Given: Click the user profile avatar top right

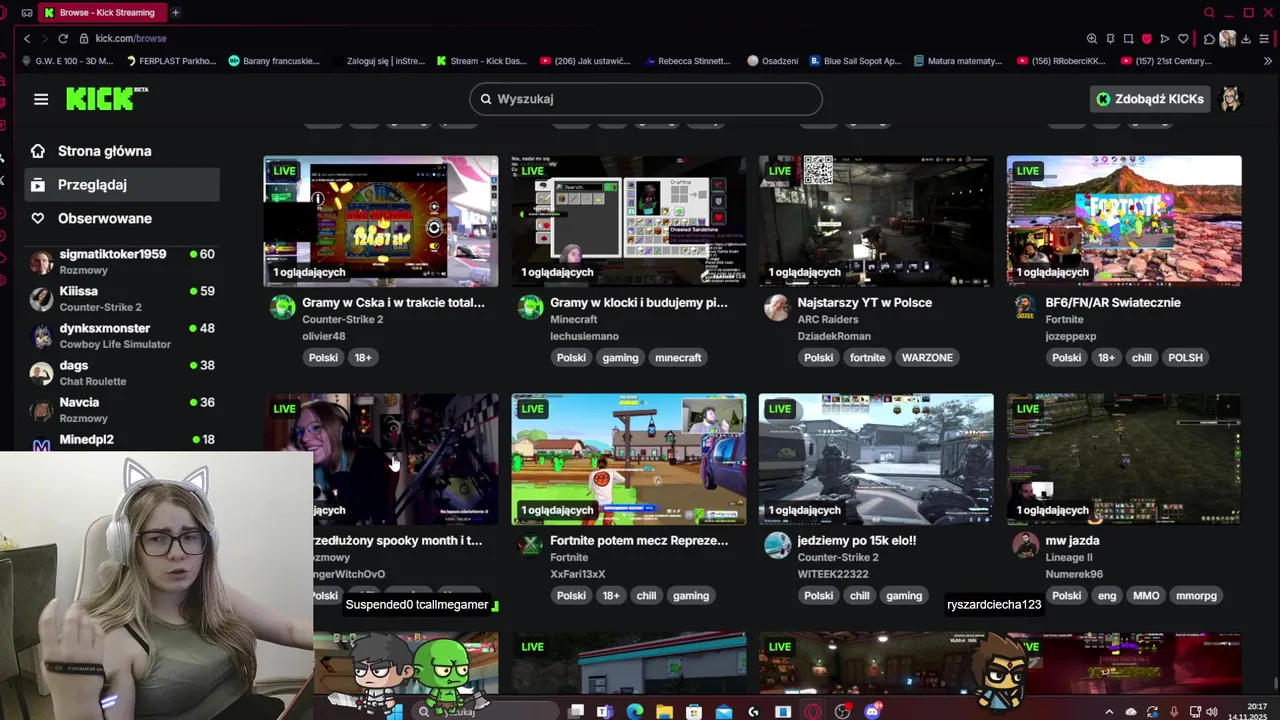Looking at the screenshot, I should [1231, 99].
